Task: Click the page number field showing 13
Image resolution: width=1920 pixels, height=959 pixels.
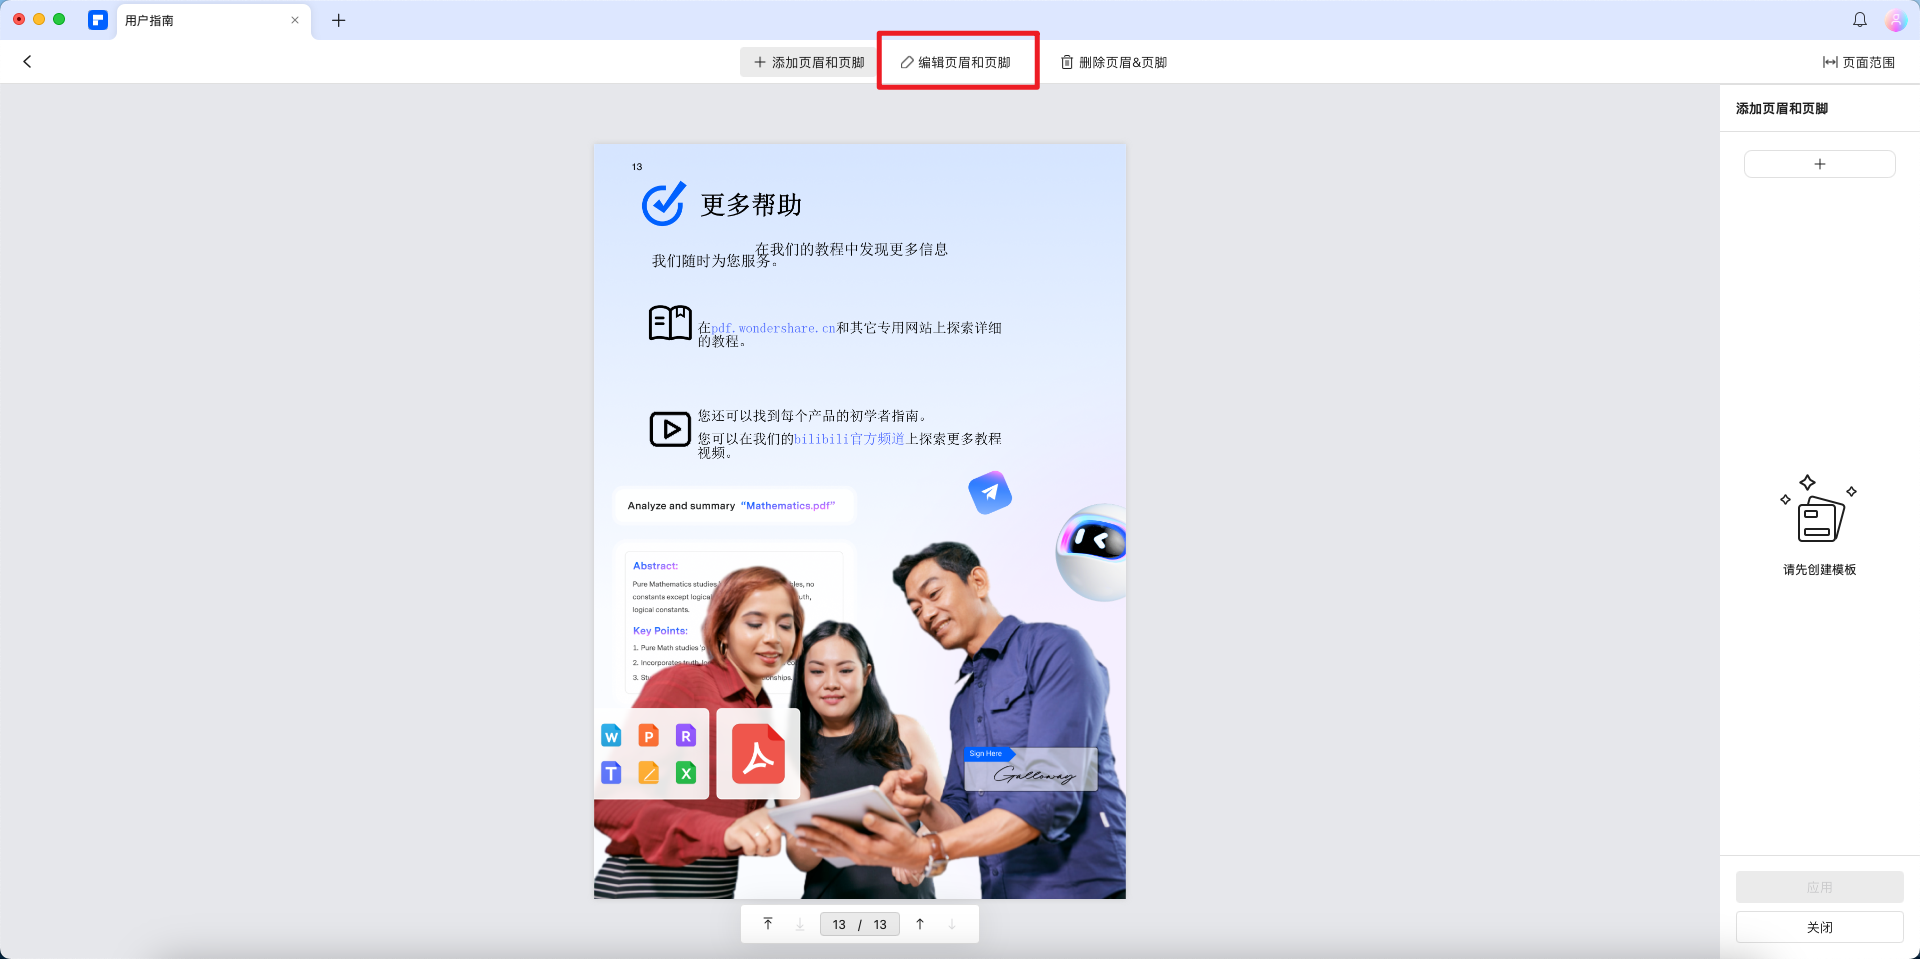Action: [840, 924]
